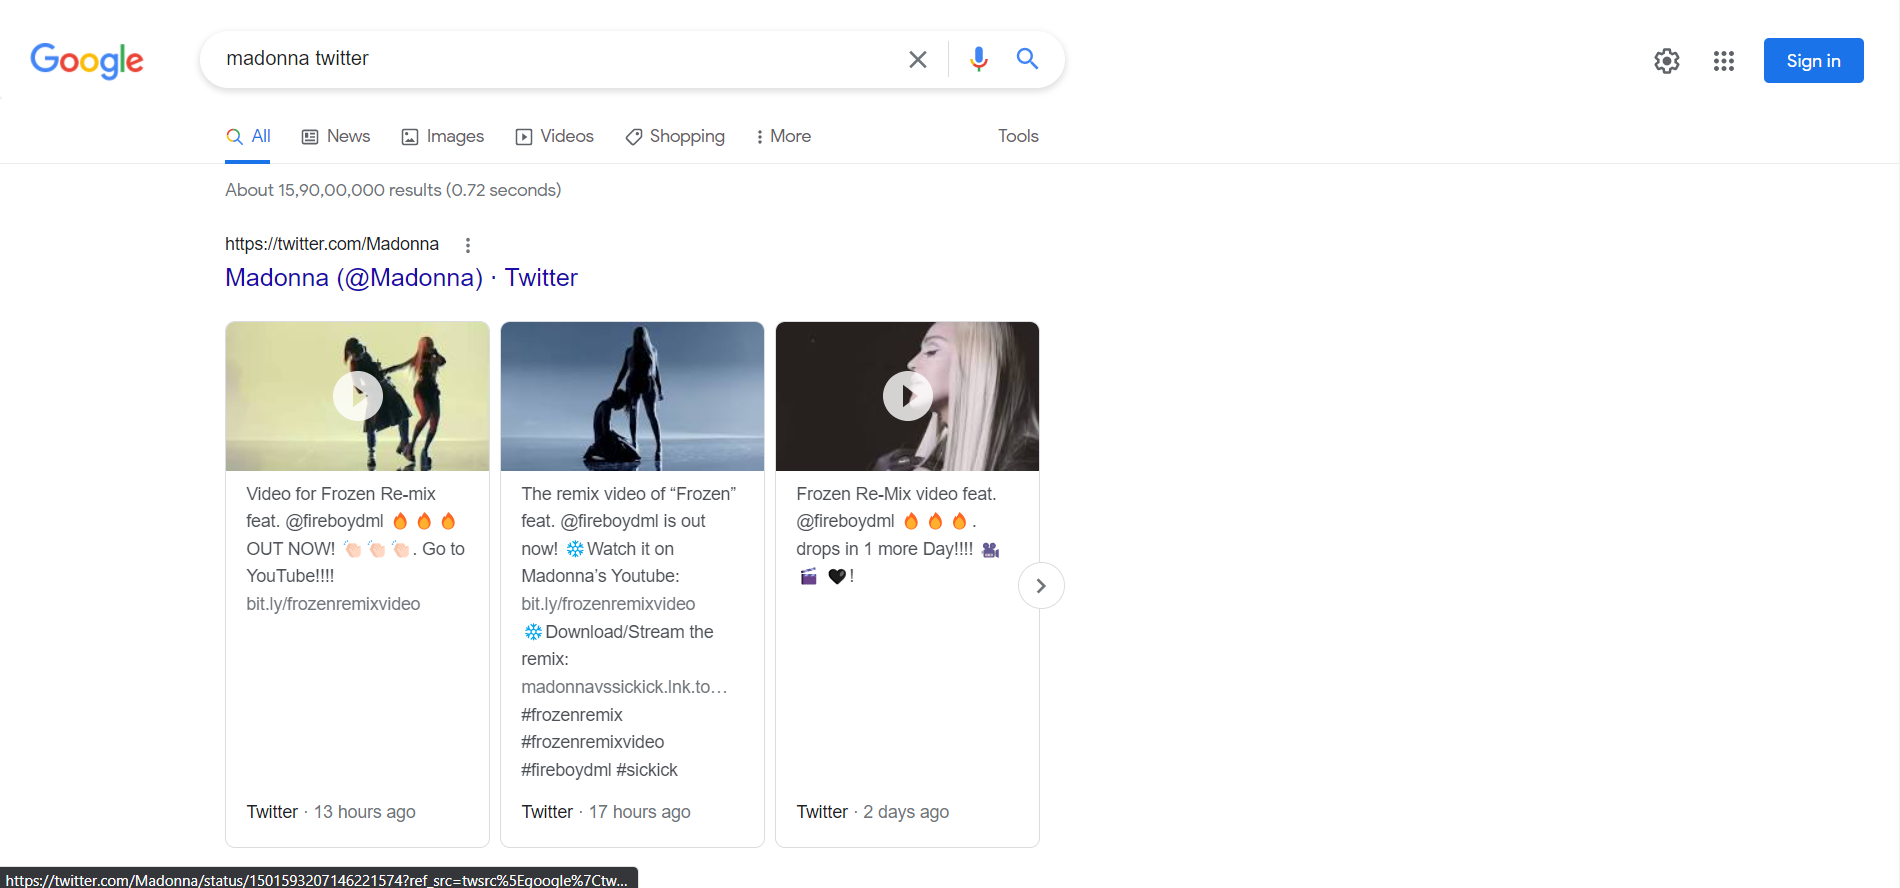Click the #fireboydml #sickick hashtags text
The width and height of the screenshot is (1900, 888).
[x=599, y=770]
